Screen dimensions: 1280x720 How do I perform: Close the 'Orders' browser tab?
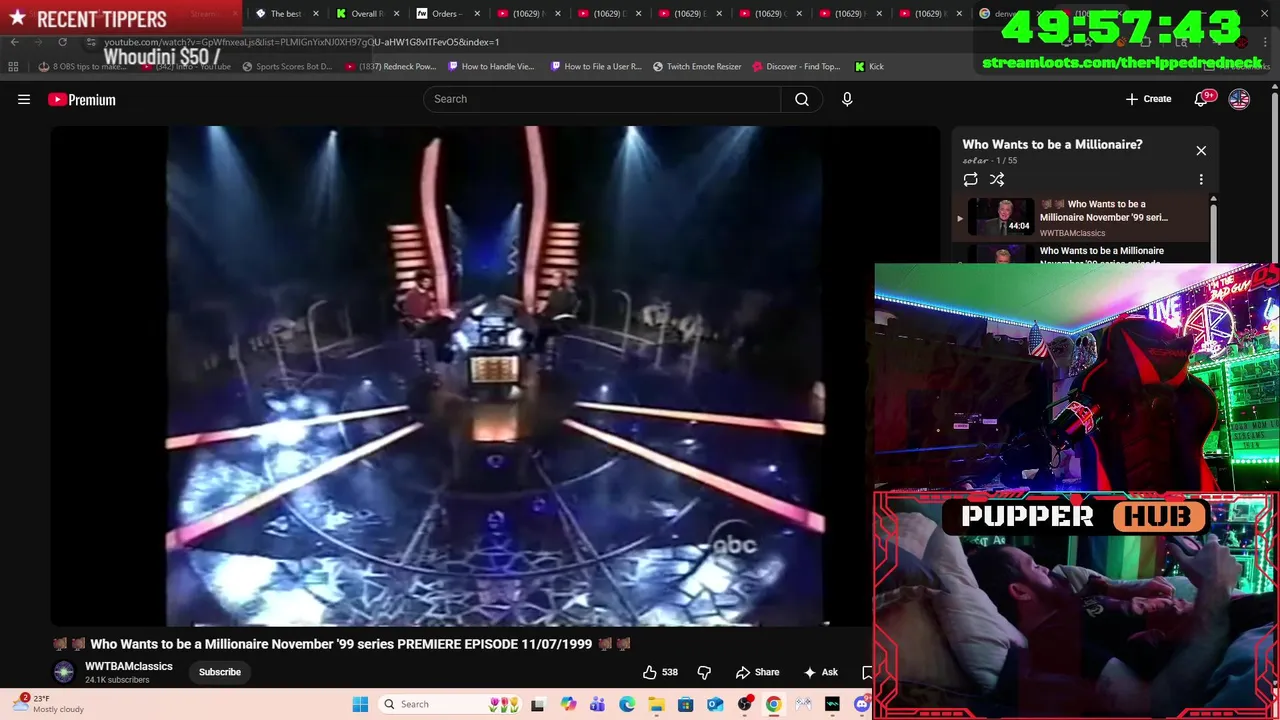pyautogui.click(x=476, y=14)
